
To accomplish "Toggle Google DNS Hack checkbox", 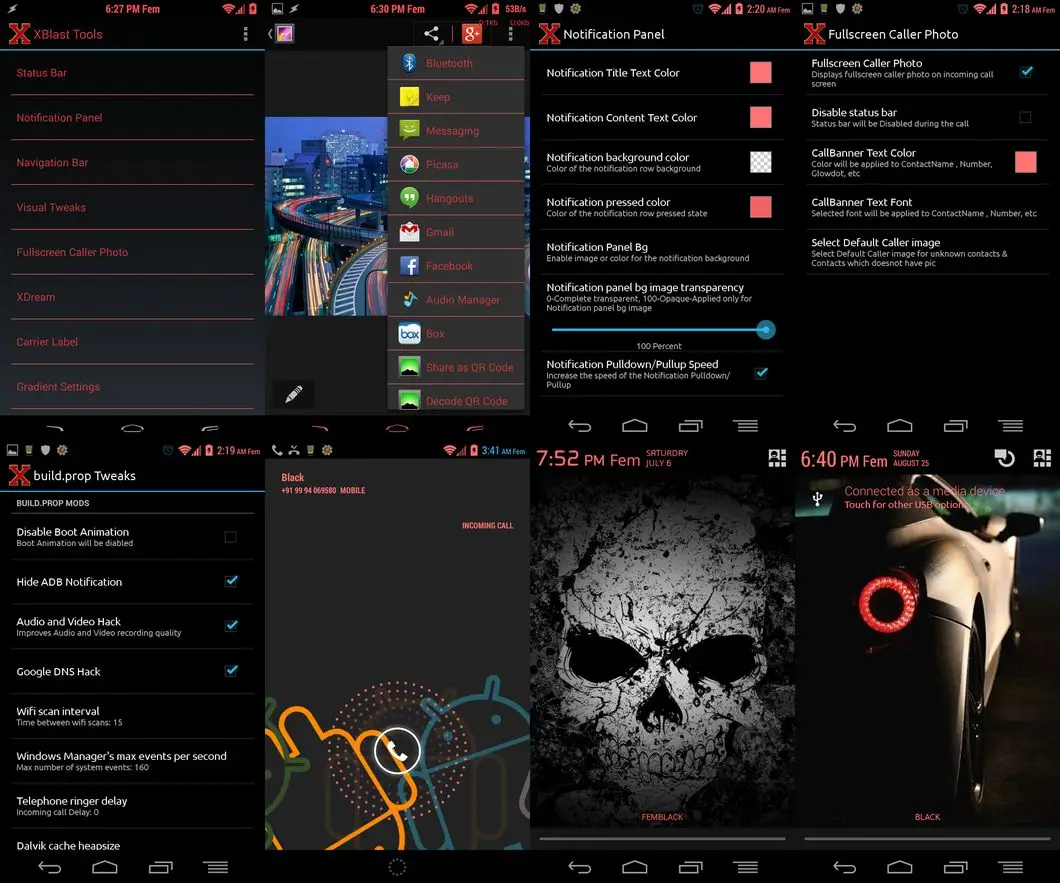I will click(231, 670).
